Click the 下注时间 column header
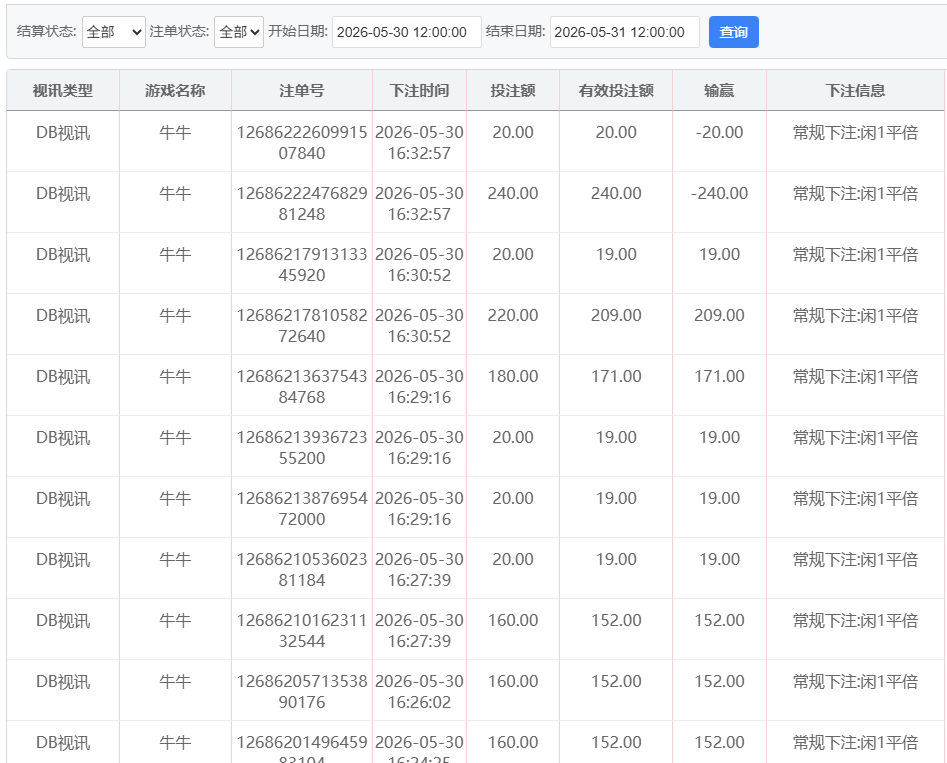The width and height of the screenshot is (947, 763). pos(419,91)
